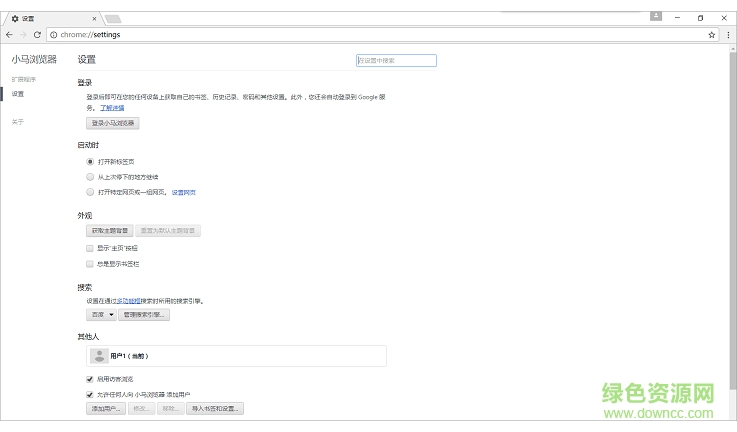Expand the 百度 search engine dropdown

pyautogui.click(x=101, y=315)
